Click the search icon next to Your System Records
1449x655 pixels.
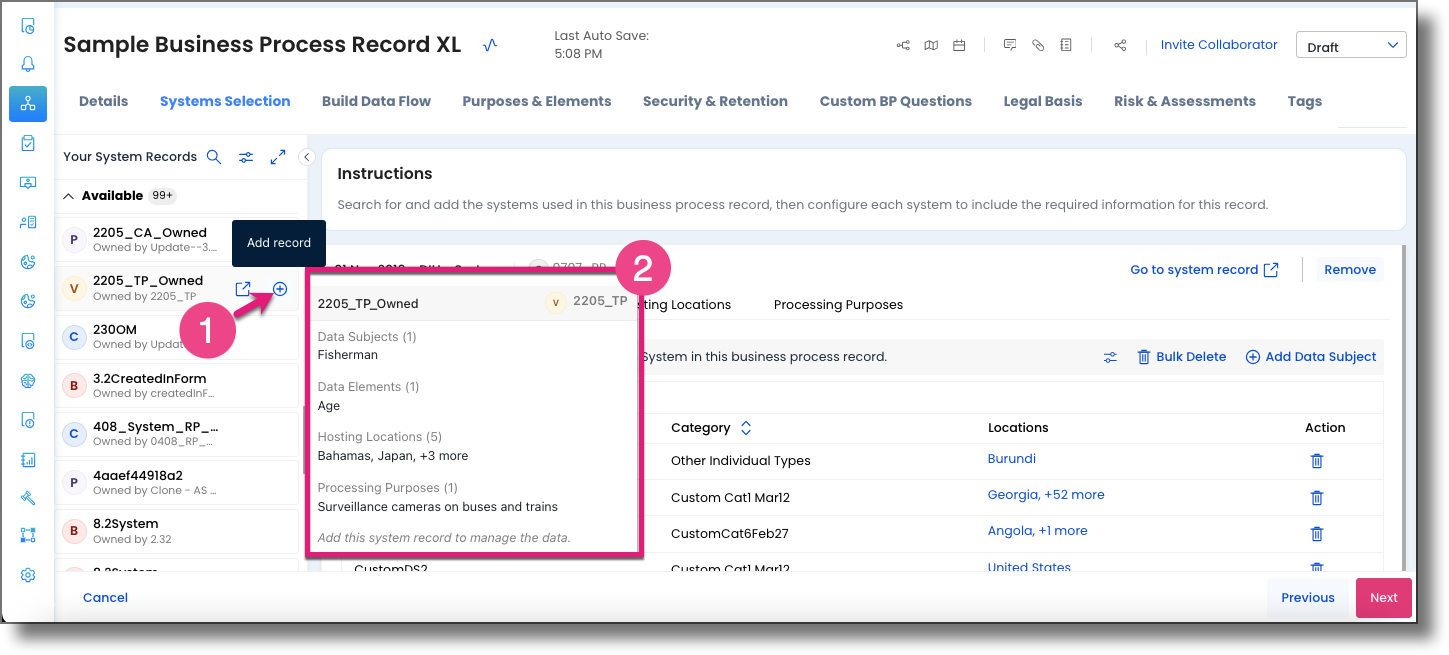pyautogui.click(x=213, y=156)
